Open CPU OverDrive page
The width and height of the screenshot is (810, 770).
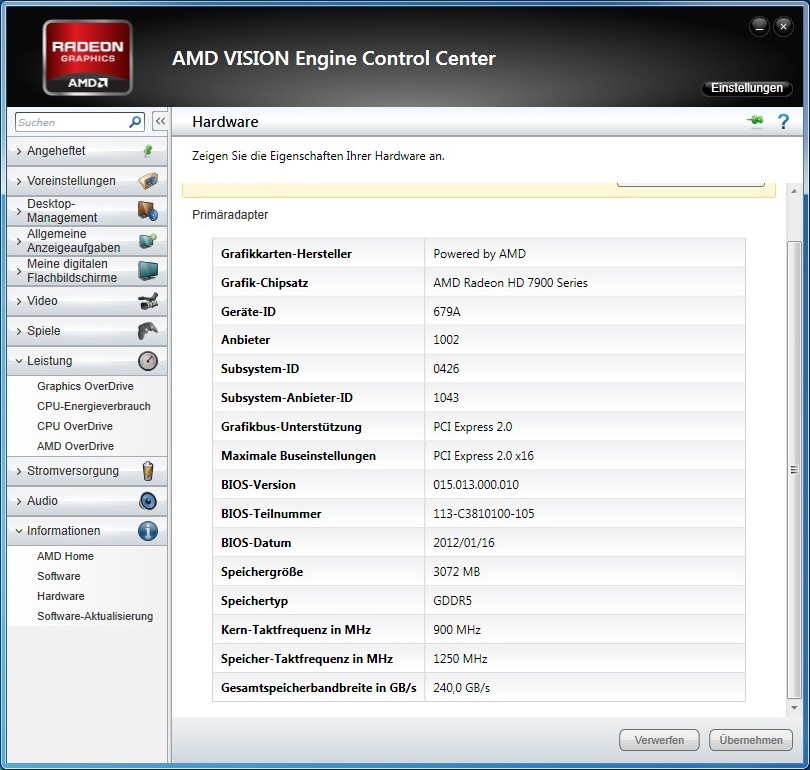pos(75,427)
